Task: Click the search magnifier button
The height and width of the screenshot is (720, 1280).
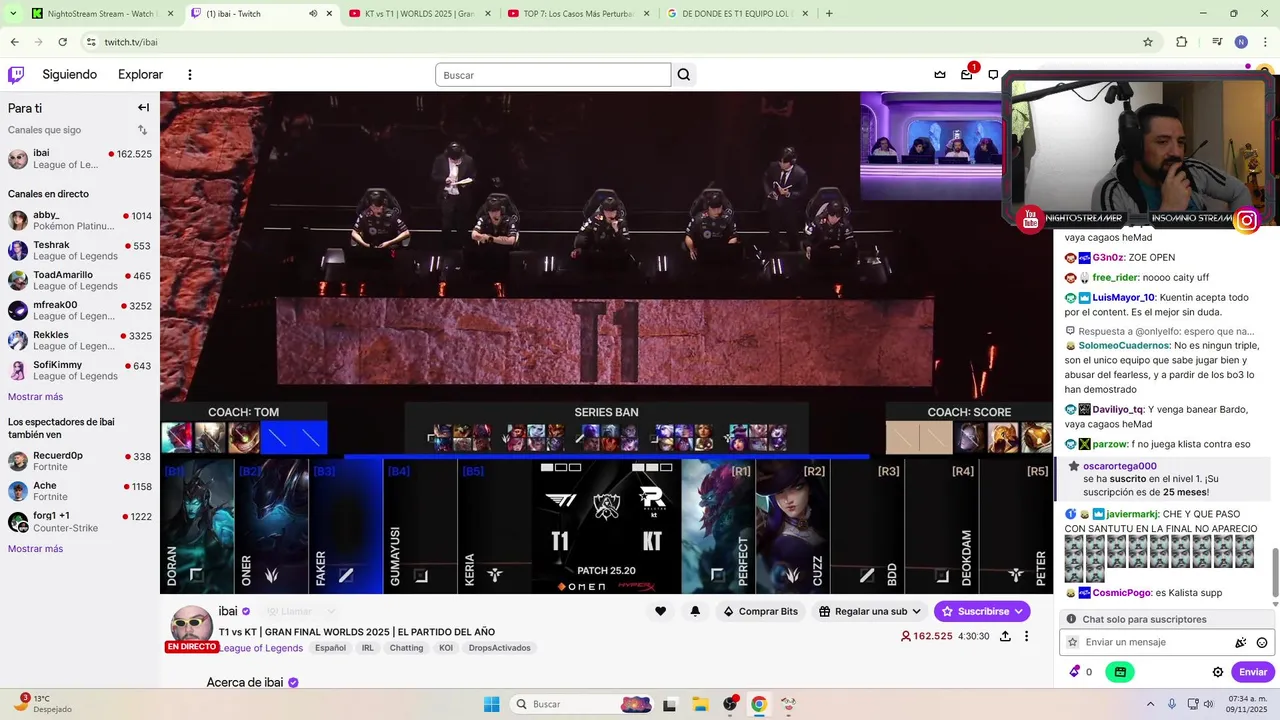Action: (684, 75)
